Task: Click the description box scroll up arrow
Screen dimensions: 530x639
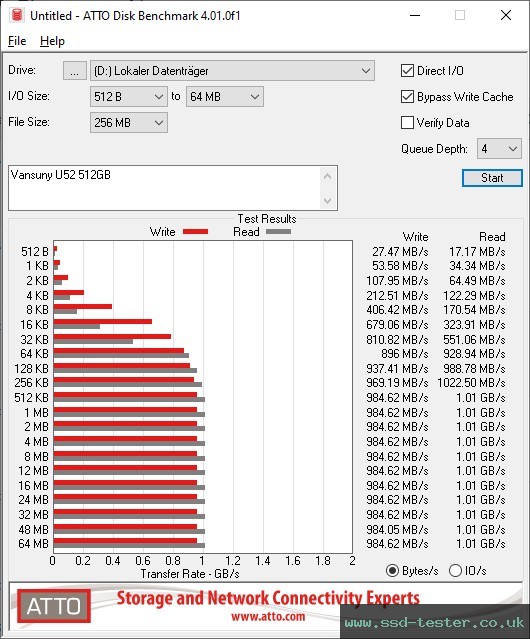Action: (x=328, y=176)
